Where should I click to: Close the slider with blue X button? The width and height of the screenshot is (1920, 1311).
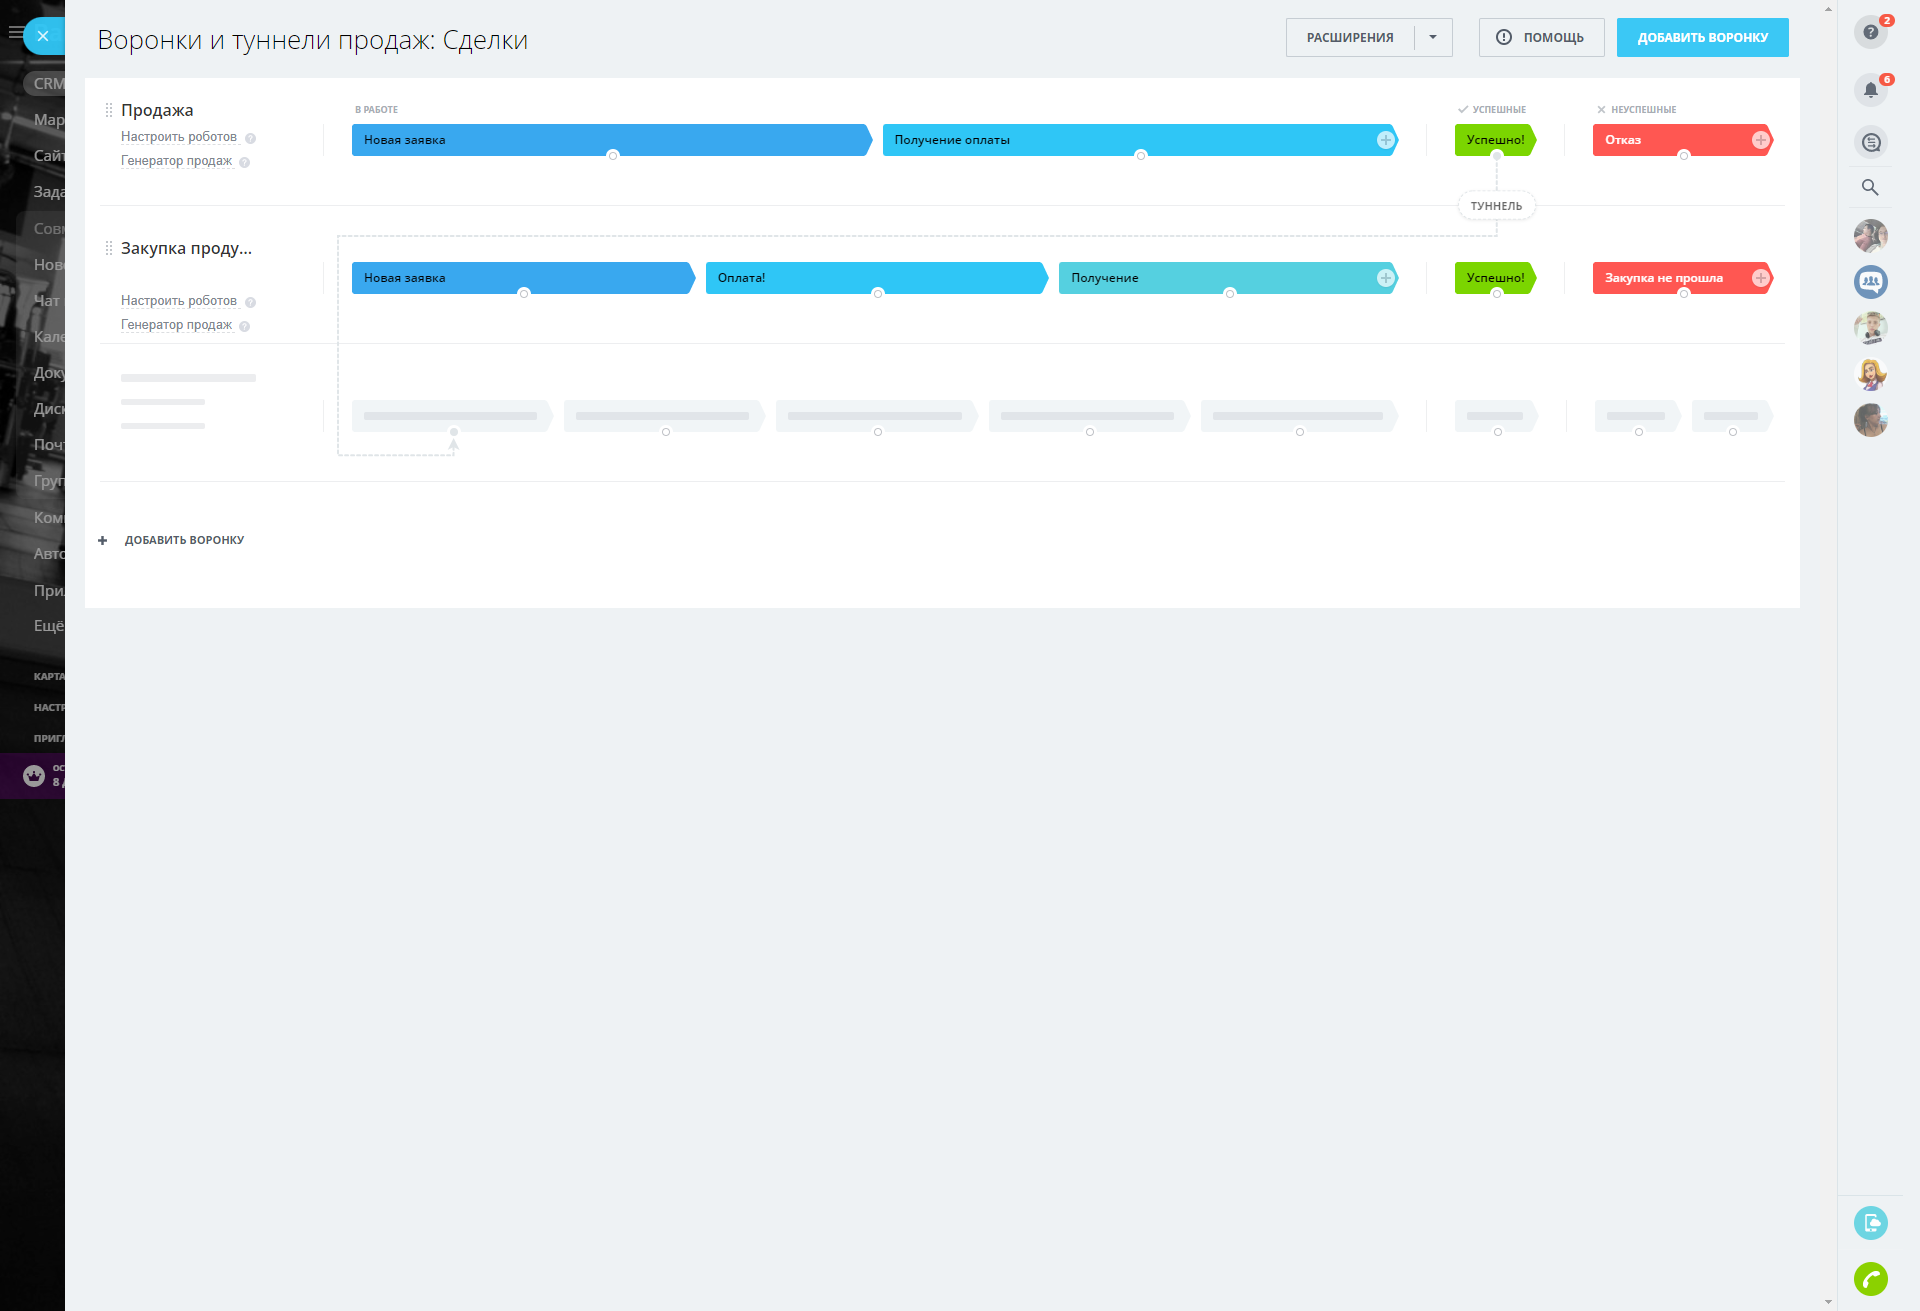pyautogui.click(x=43, y=36)
